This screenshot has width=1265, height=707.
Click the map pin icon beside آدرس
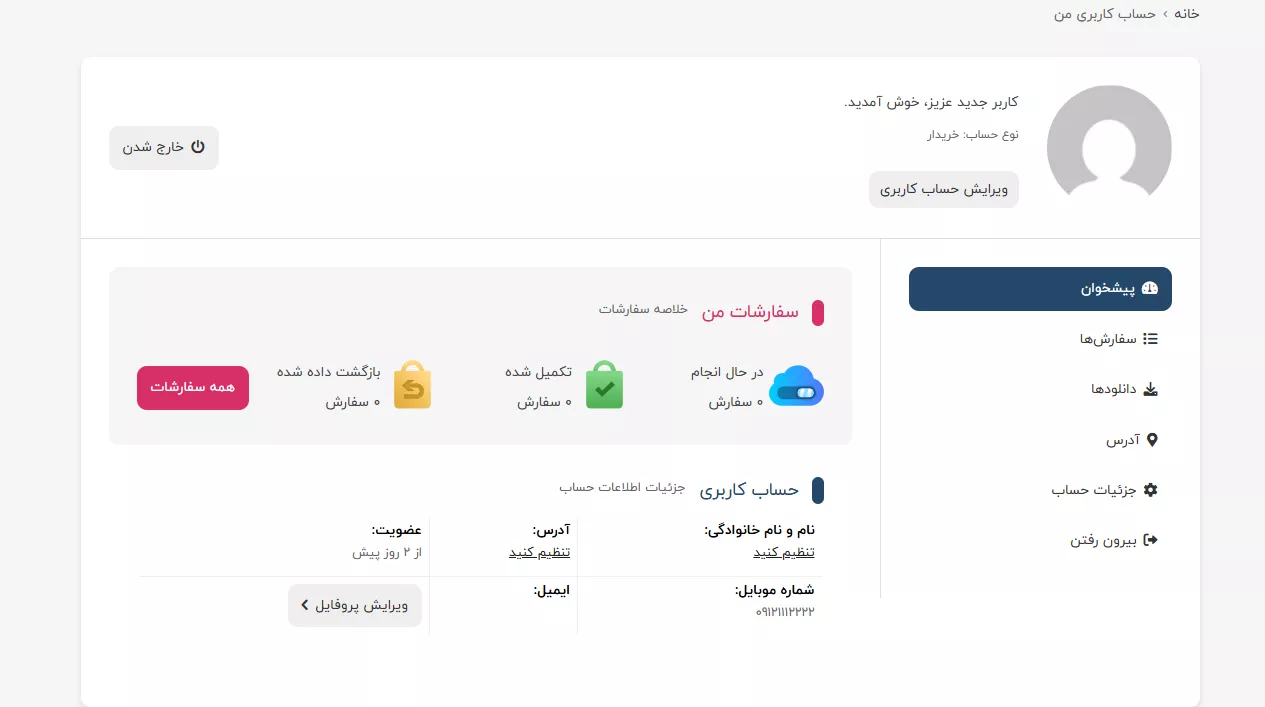[x=1151, y=440]
